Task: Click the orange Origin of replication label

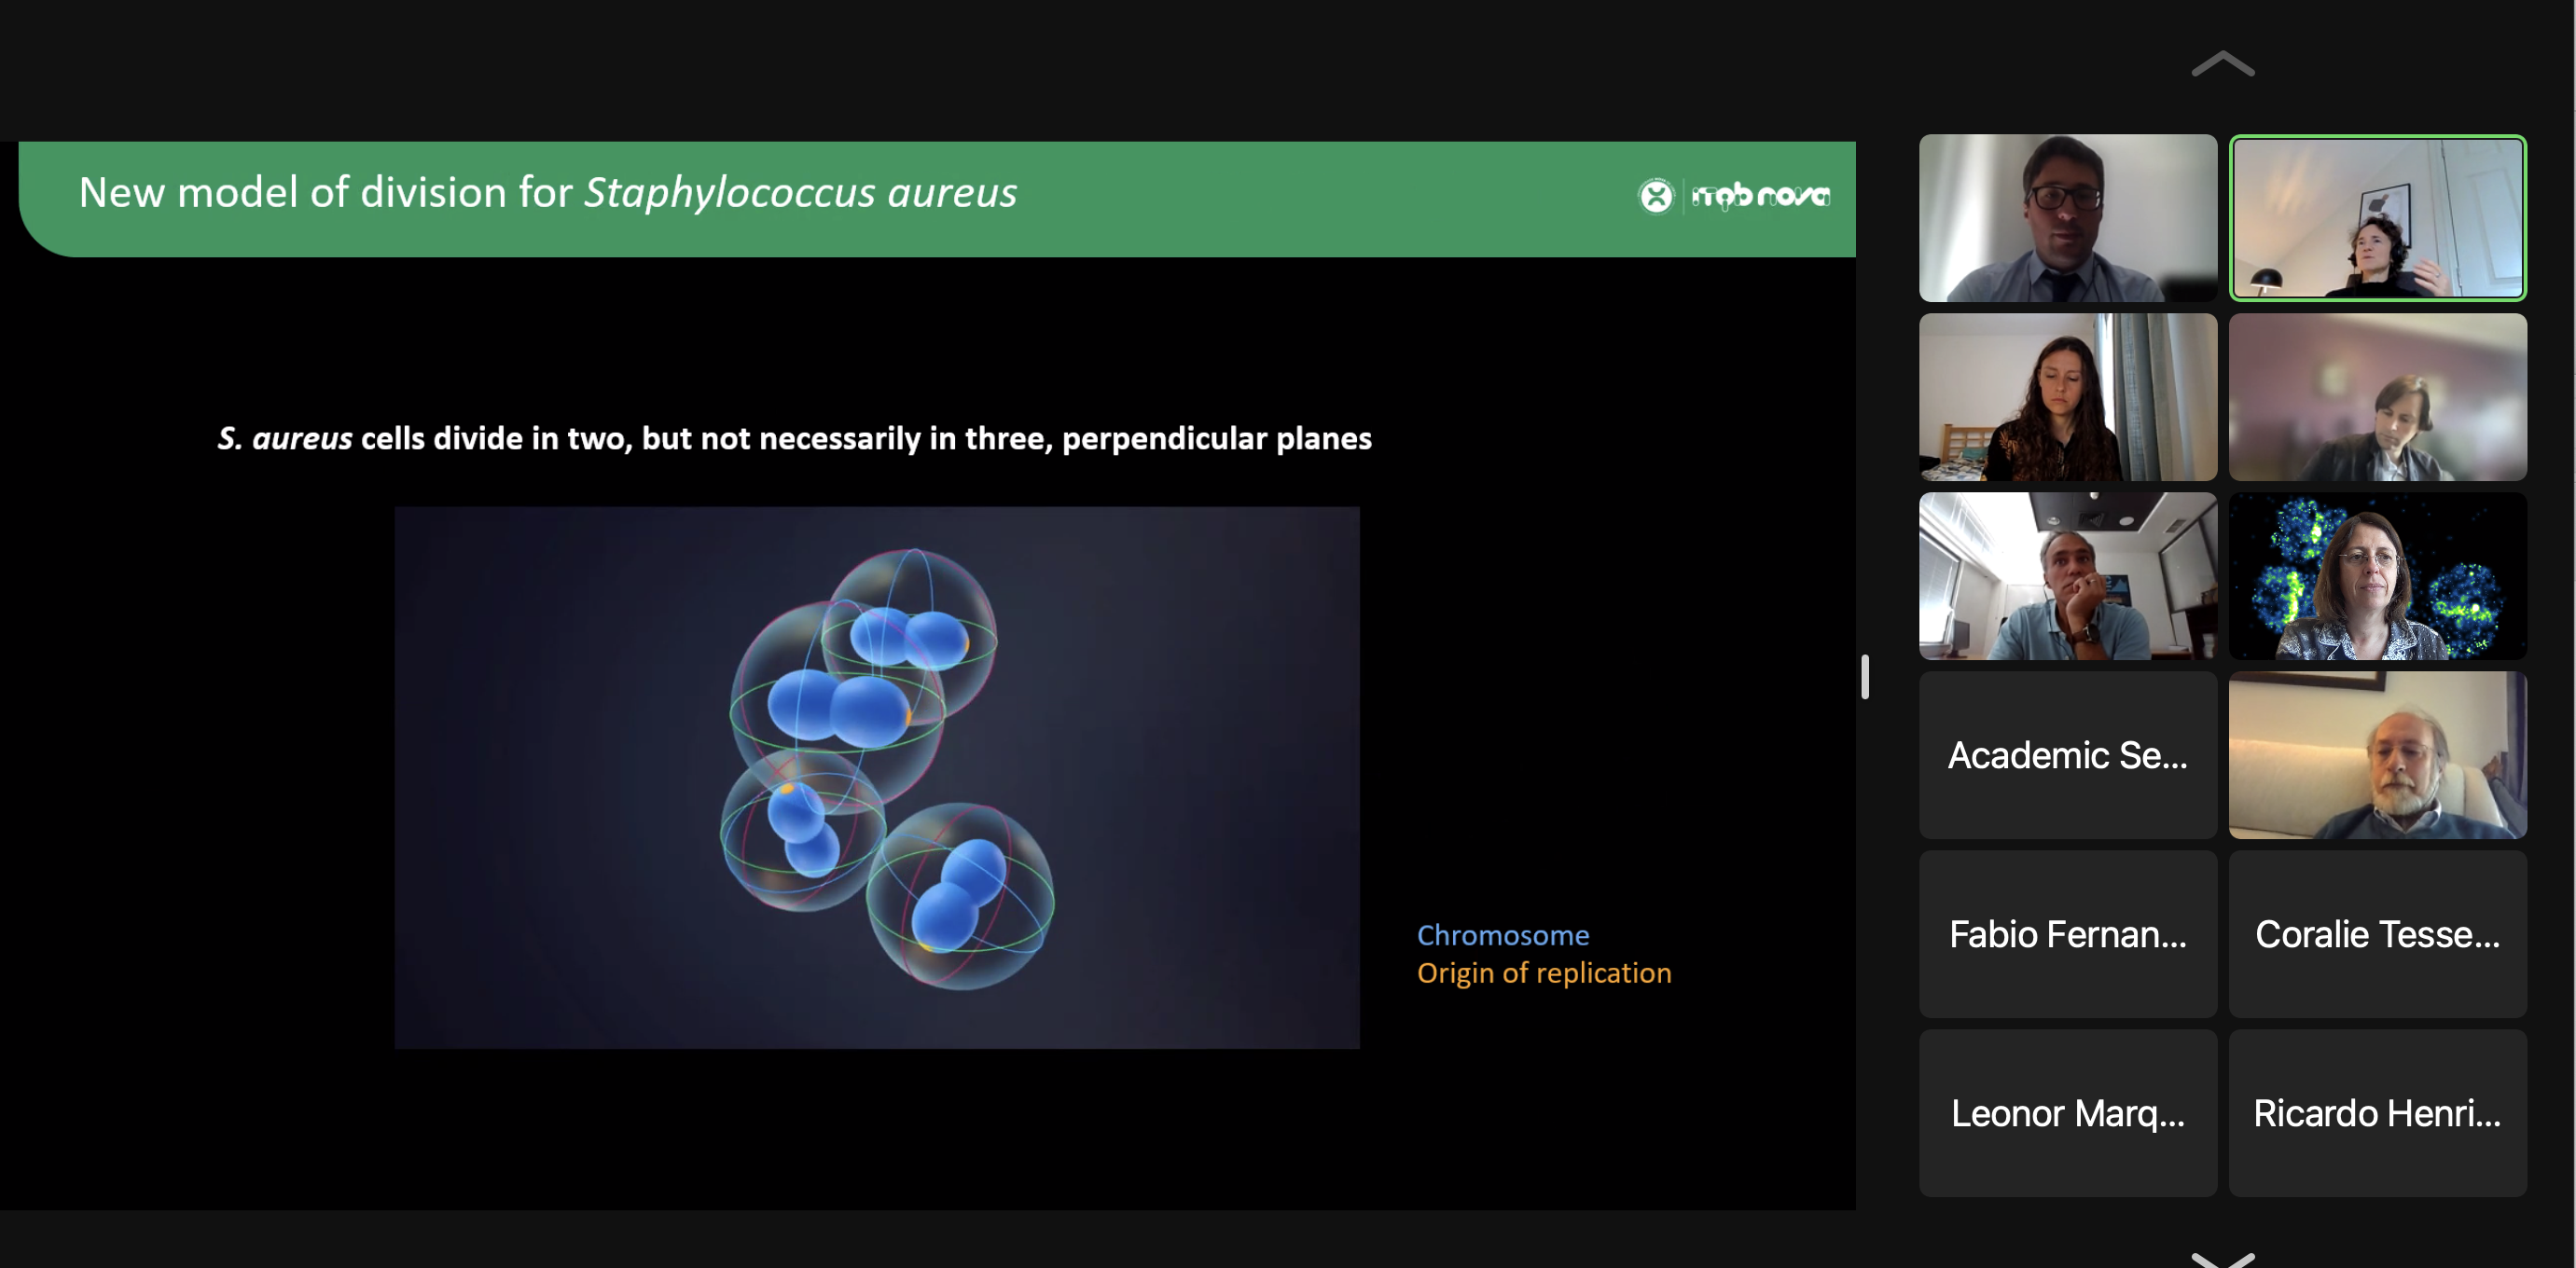Action: point(1543,973)
